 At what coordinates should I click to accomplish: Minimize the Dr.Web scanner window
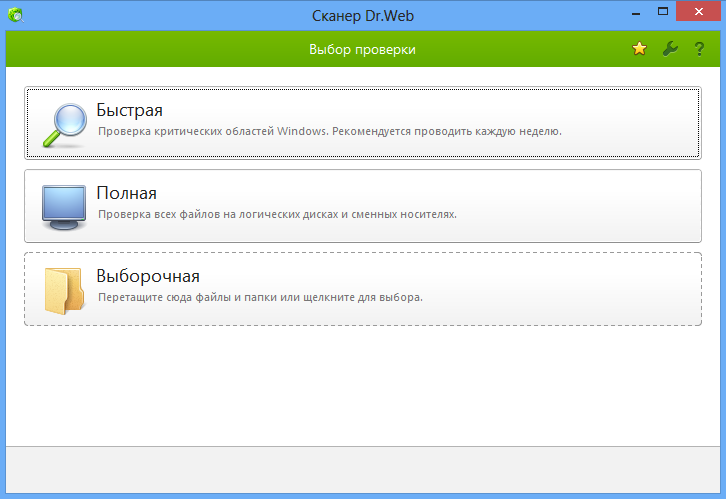(636, 13)
